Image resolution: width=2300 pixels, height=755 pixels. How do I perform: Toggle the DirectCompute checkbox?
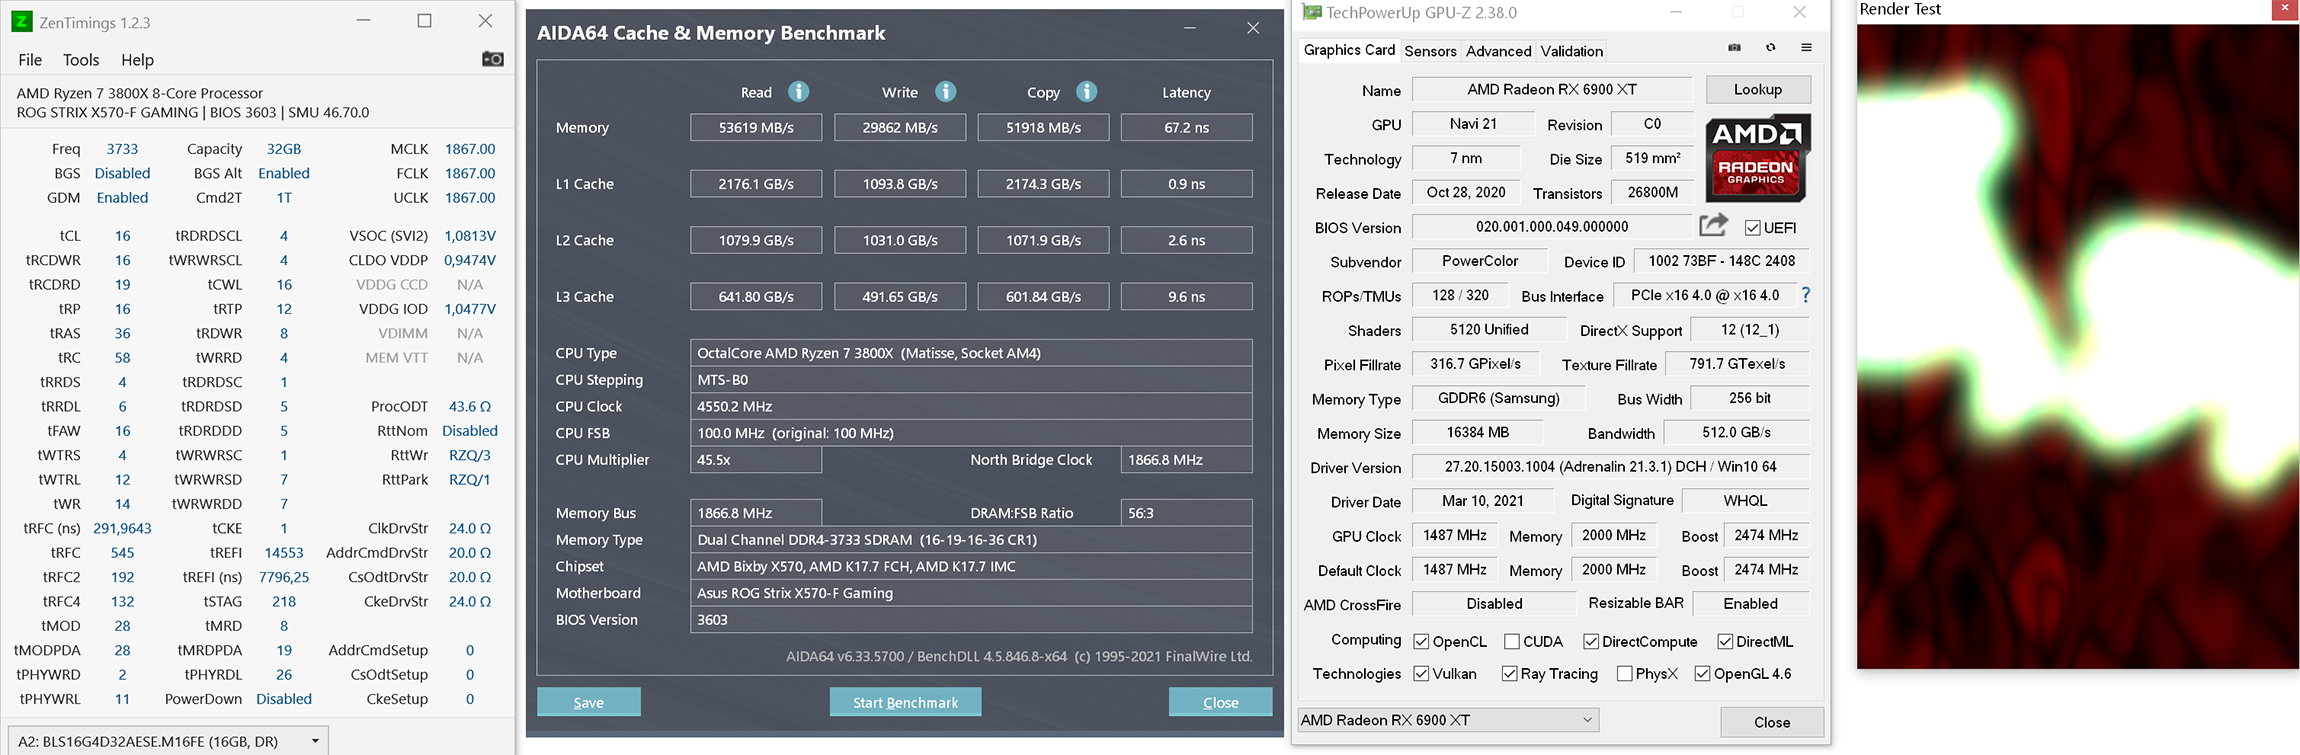pos(1591,642)
